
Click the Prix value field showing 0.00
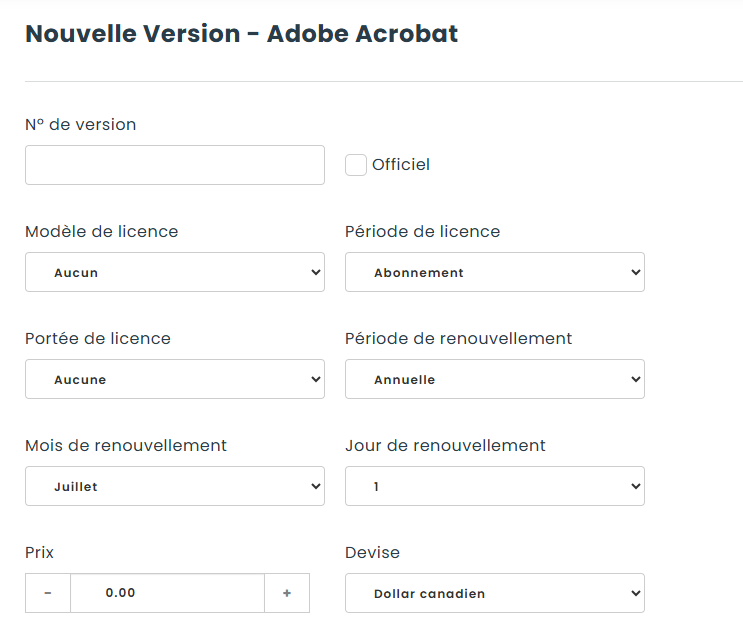(x=167, y=593)
